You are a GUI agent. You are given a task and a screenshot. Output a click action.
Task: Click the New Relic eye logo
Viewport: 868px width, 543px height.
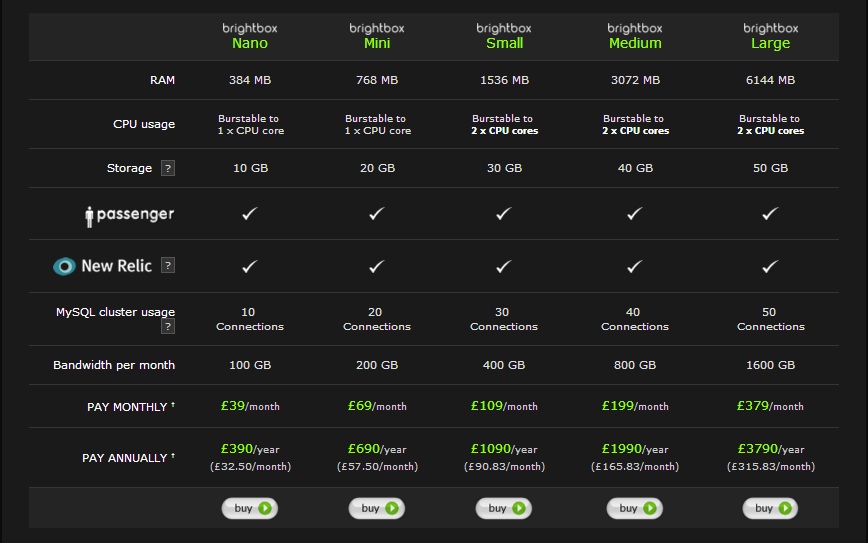tap(65, 266)
